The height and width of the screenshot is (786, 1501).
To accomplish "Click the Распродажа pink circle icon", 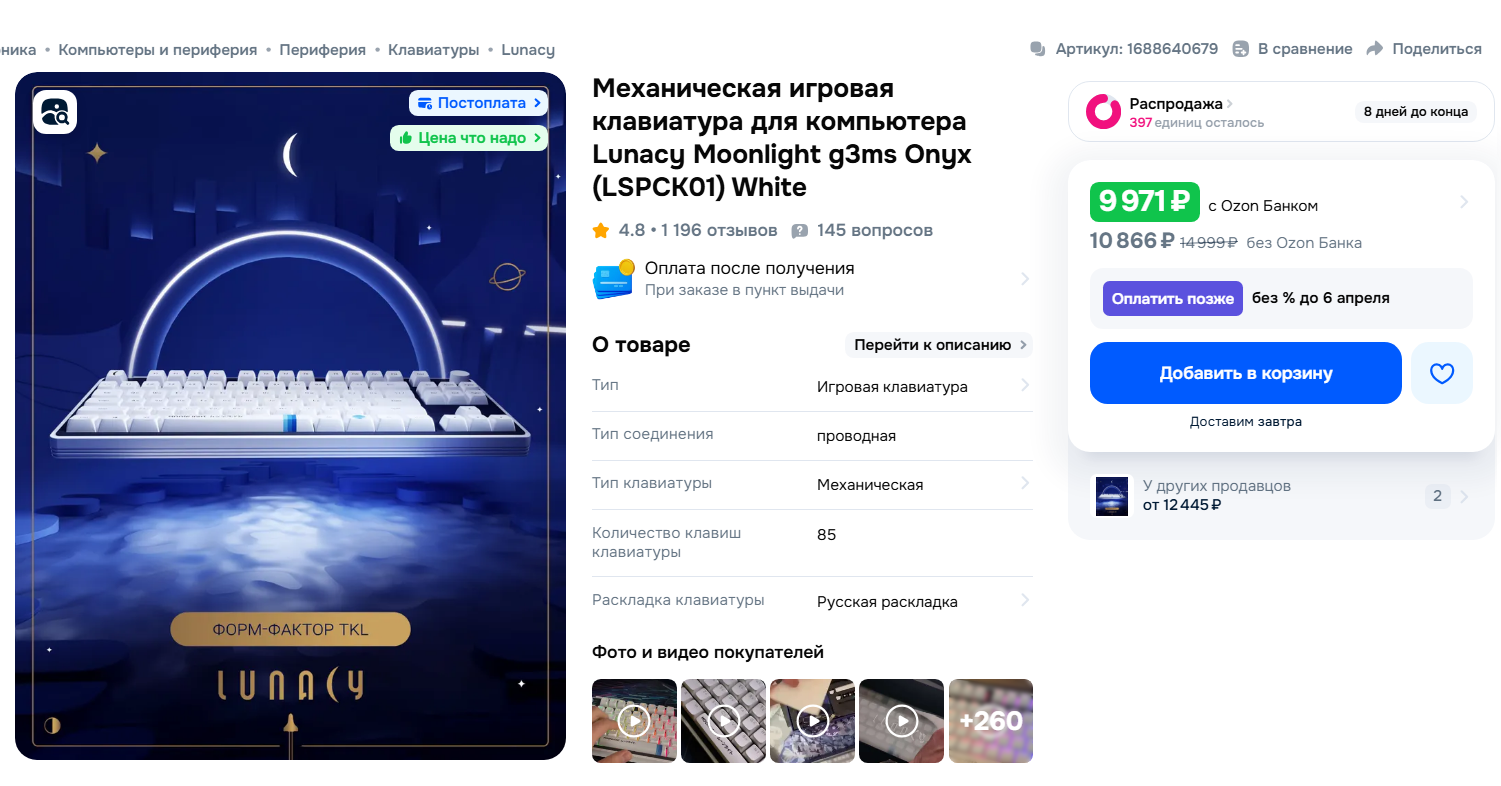I will coord(1104,112).
